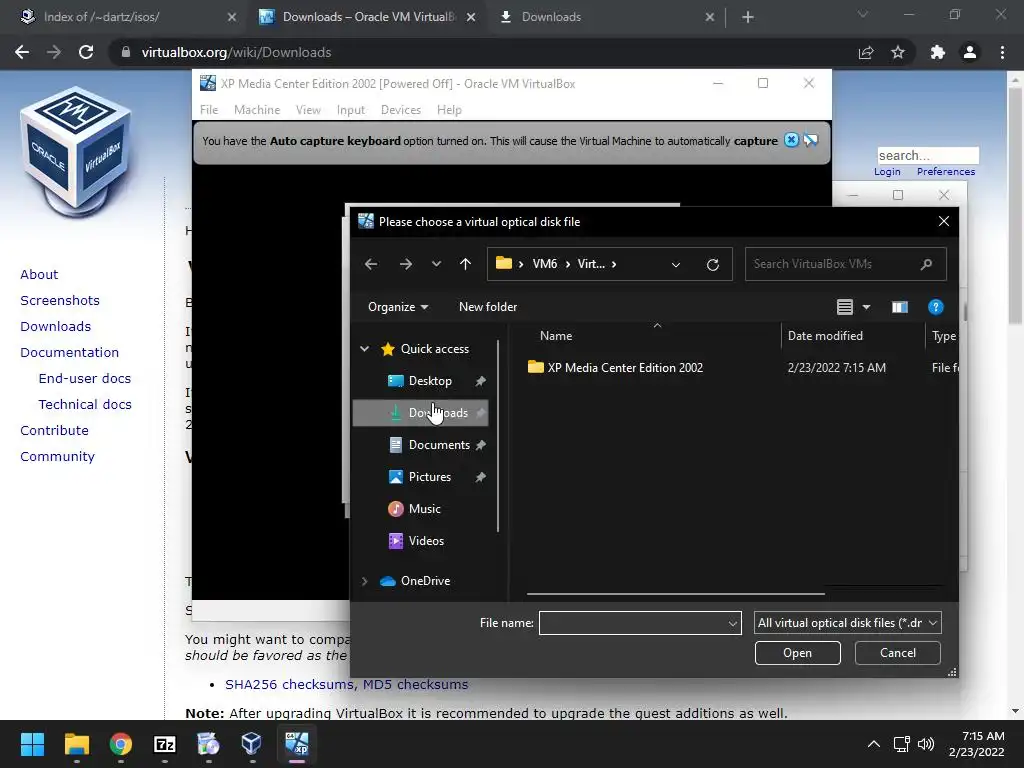
Task: Change the file view layout icon
Action: pos(844,307)
